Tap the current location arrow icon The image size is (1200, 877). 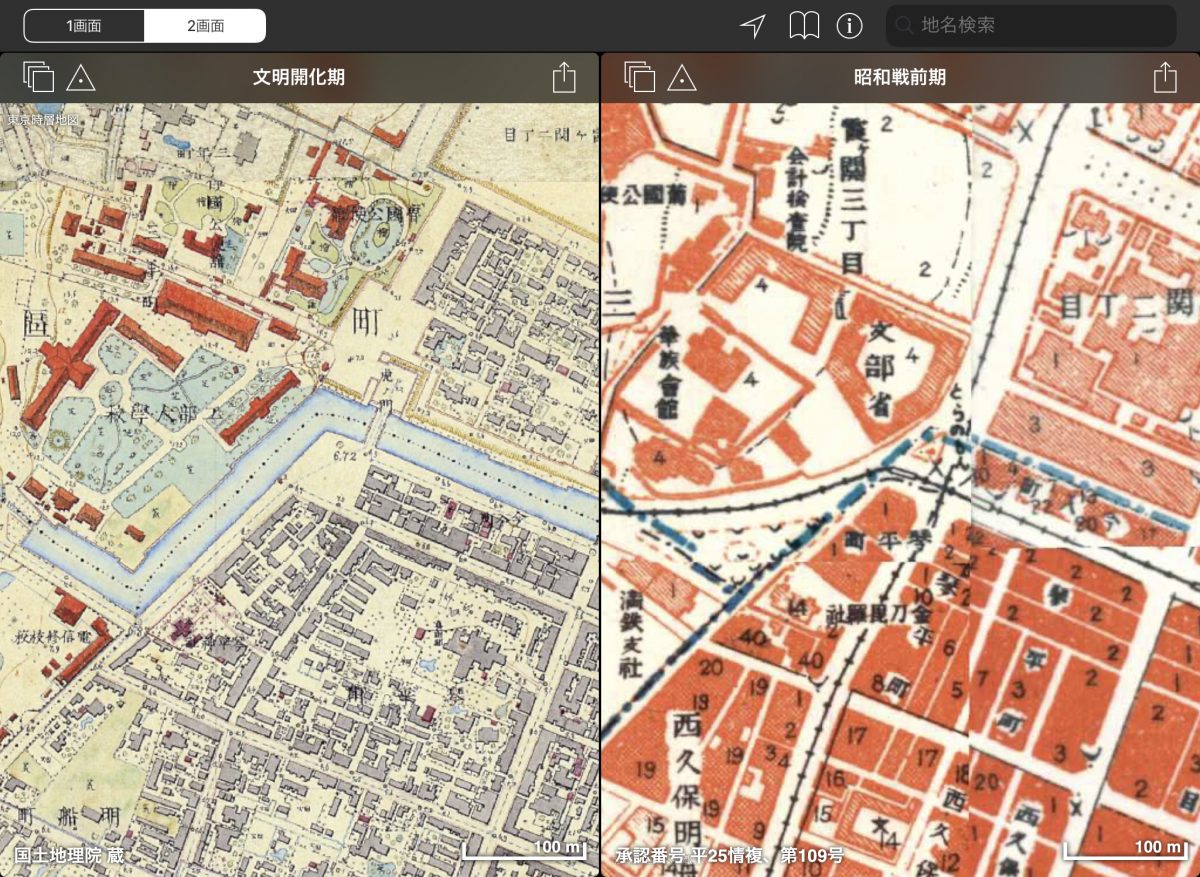click(x=752, y=26)
